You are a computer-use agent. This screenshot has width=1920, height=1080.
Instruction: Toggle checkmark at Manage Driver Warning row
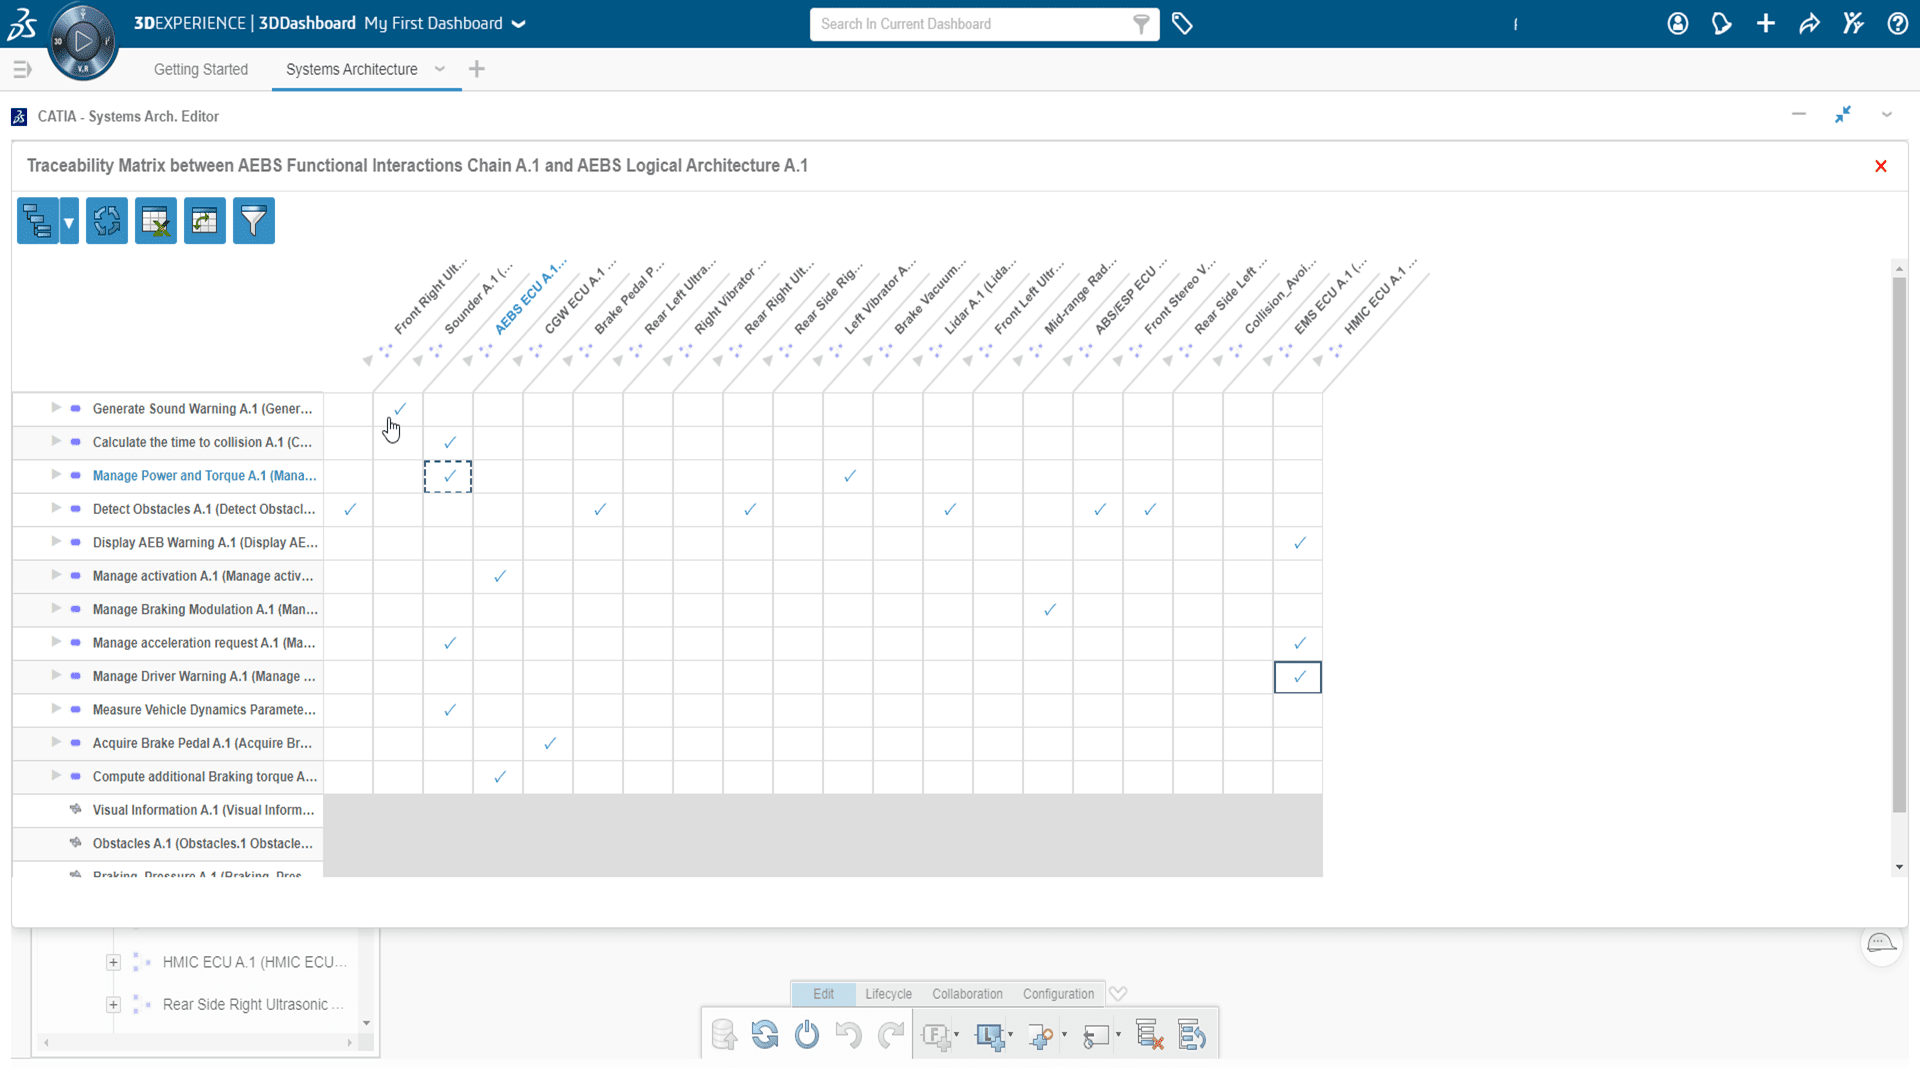(1298, 676)
